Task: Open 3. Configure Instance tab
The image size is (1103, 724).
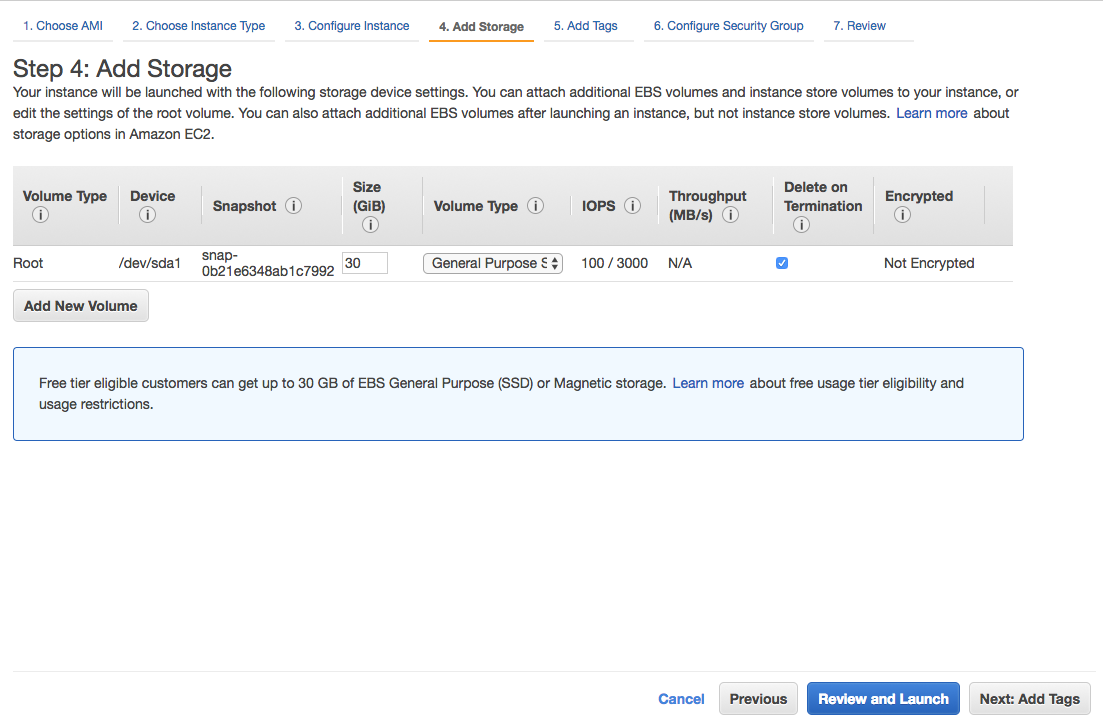Action: coord(352,26)
